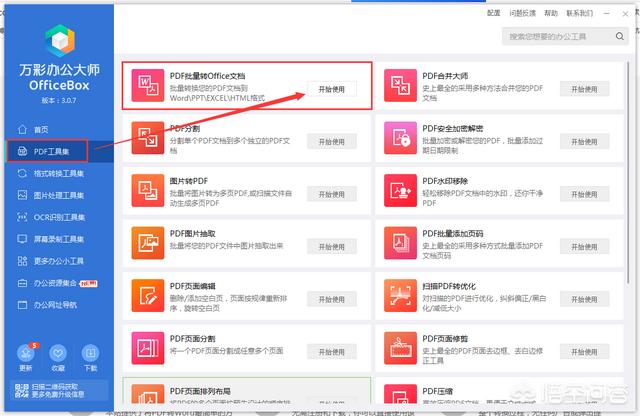
Task: Click the PDF合并大师 title text
Action: click(x=445, y=76)
